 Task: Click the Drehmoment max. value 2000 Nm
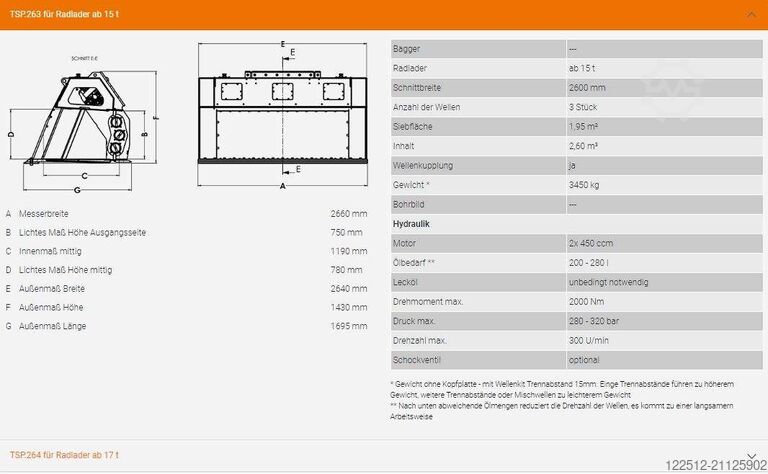pyautogui.click(x=586, y=302)
